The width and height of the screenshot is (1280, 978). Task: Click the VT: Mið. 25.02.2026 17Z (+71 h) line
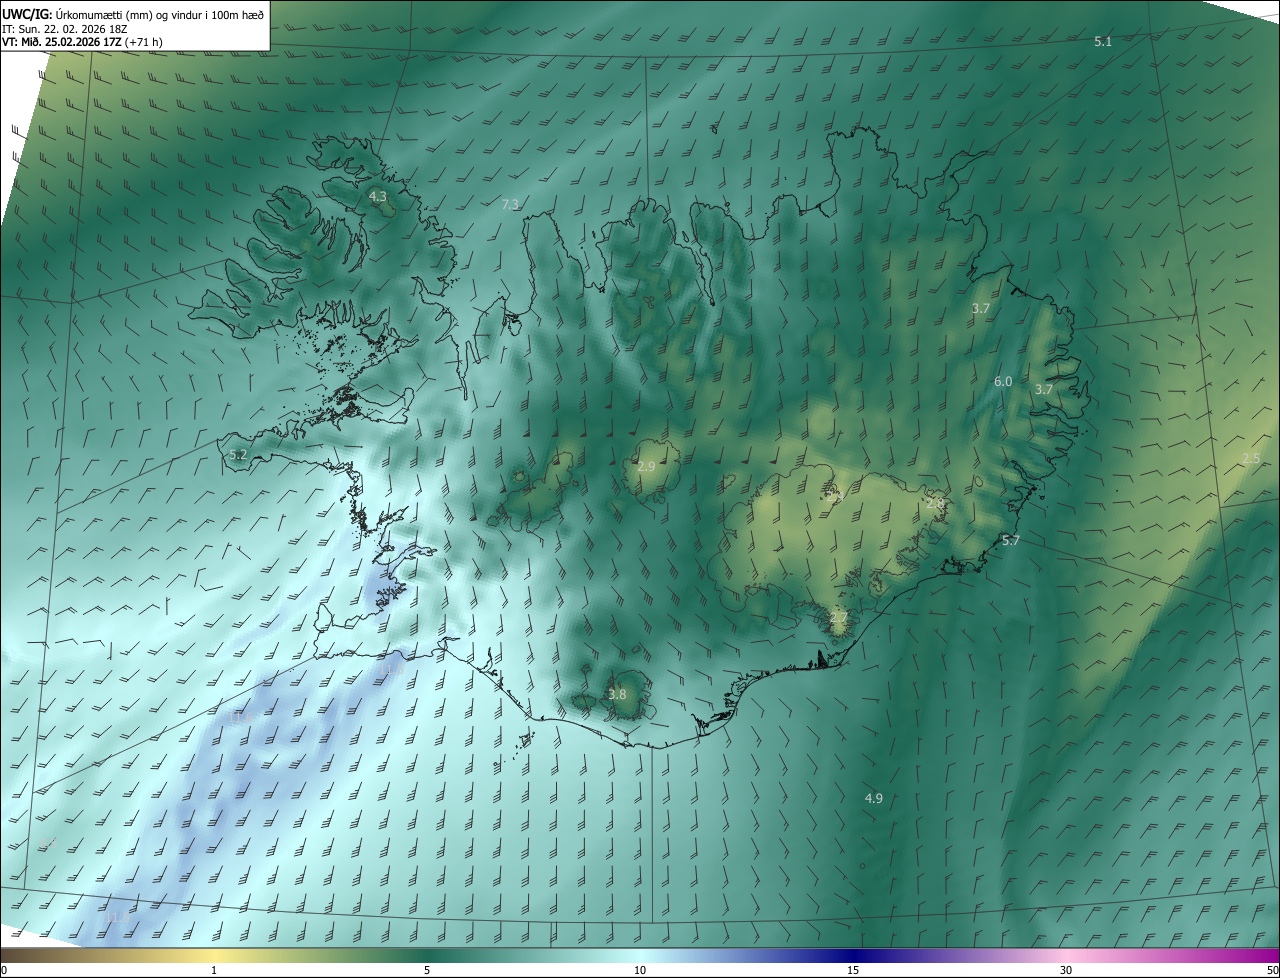pyautogui.click(x=82, y=42)
